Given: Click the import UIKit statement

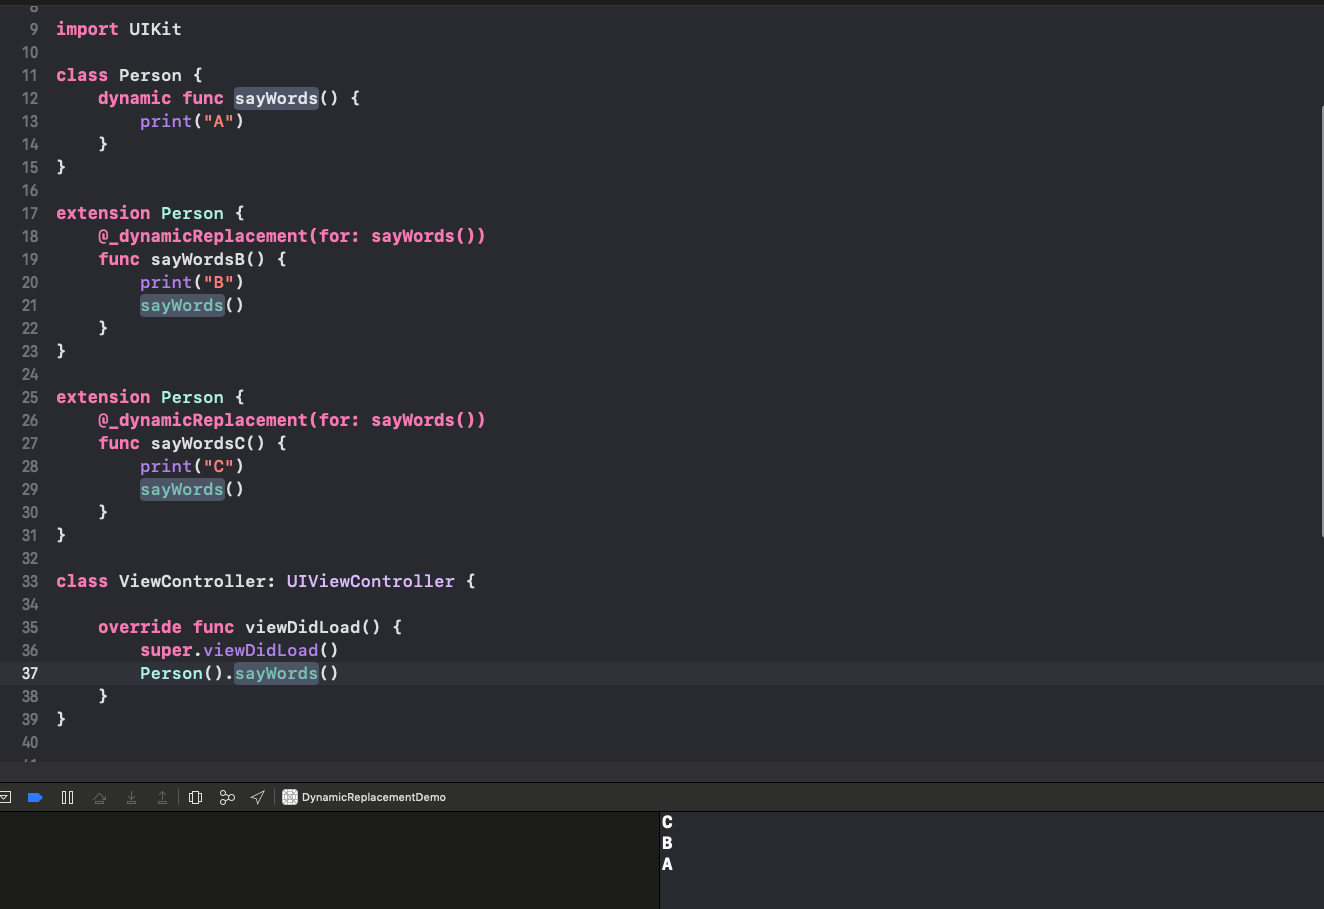Looking at the screenshot, I should (x=118, y=29).
